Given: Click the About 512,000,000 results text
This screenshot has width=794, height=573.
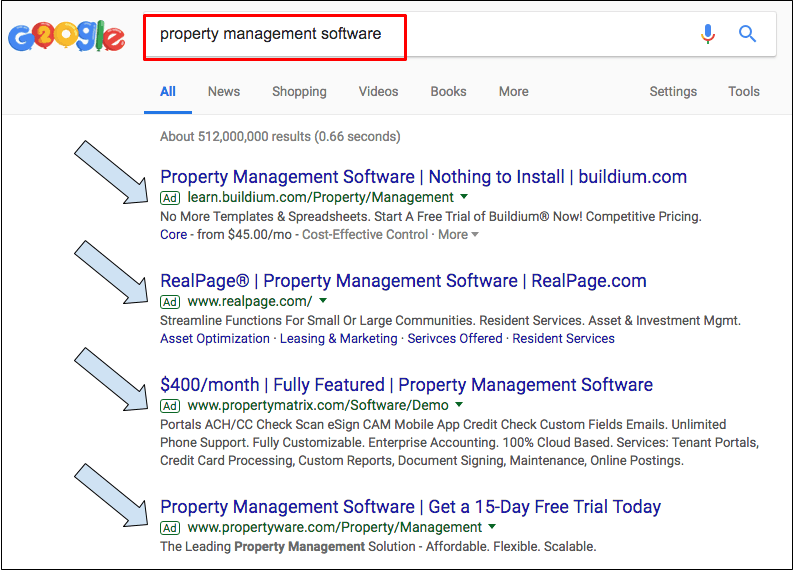Looking at the screenshot, I should pos(280,137).
